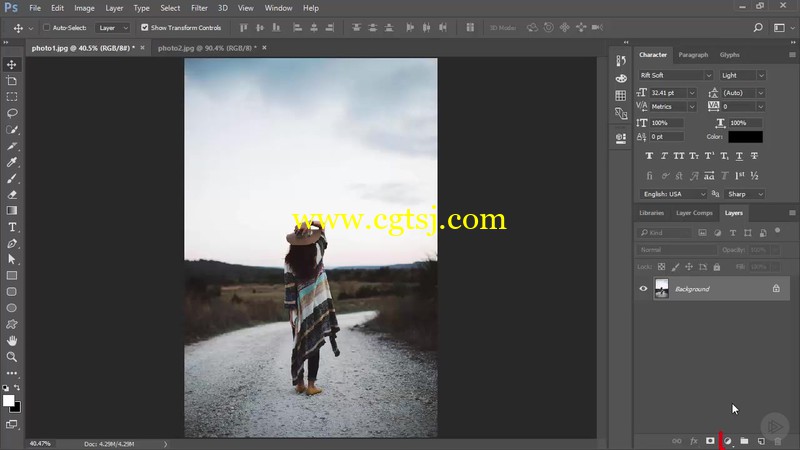
Task: Open the Auto-Select Layer dropdown
Action: point(112,28)
